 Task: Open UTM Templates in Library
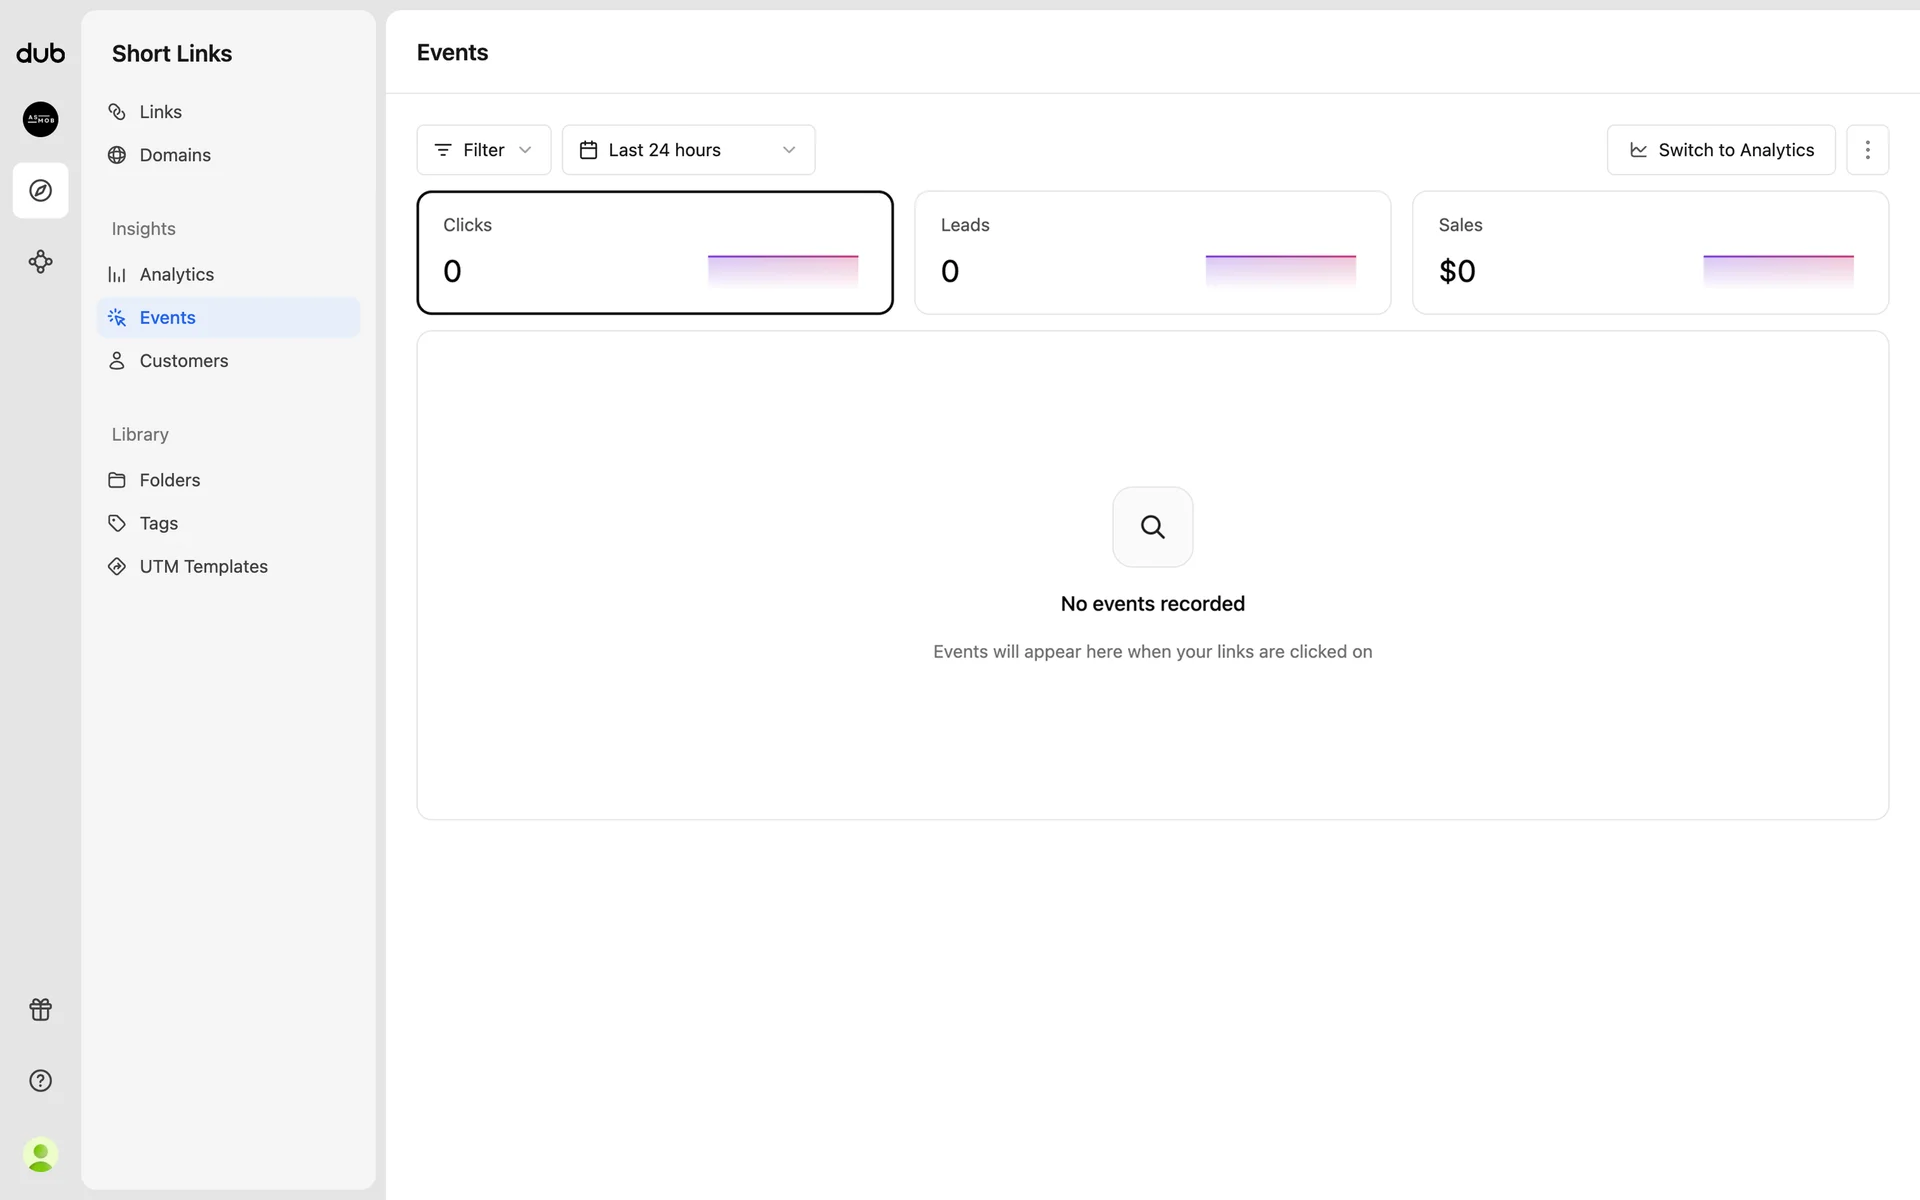(x=203, y=567)
